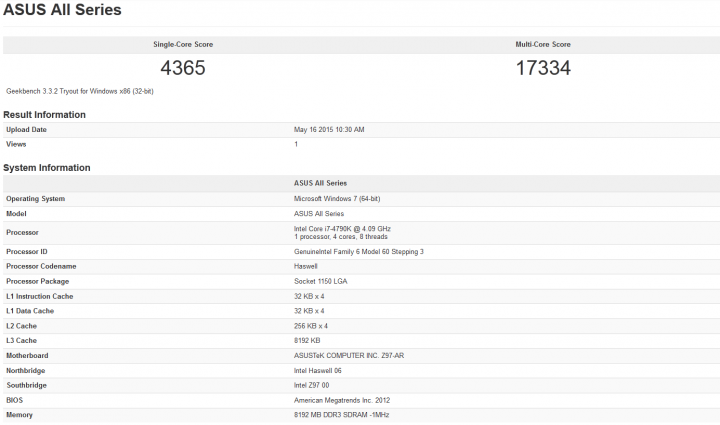The width and height of the screenshot is (720, 425).
Task: Select the Multi-Core Score label
Action: tap(543, 45)
